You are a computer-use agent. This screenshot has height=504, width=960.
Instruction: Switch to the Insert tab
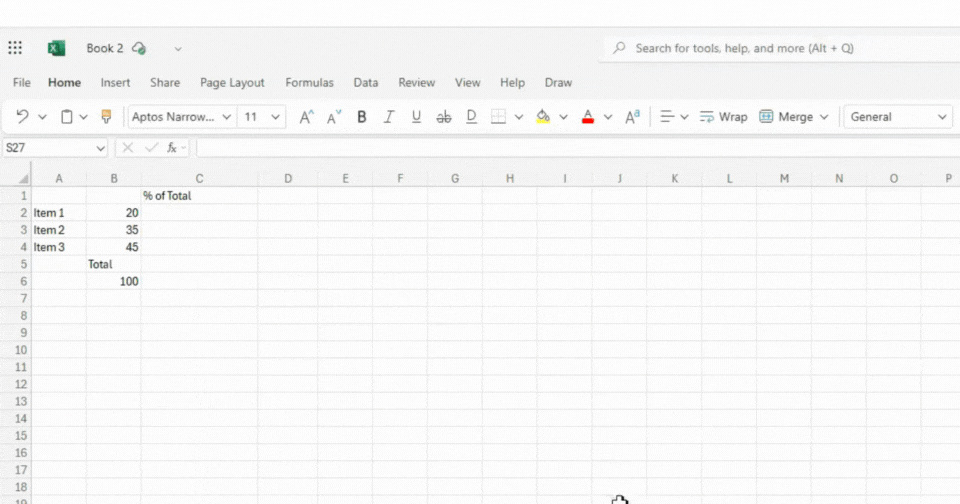(115, 83)
